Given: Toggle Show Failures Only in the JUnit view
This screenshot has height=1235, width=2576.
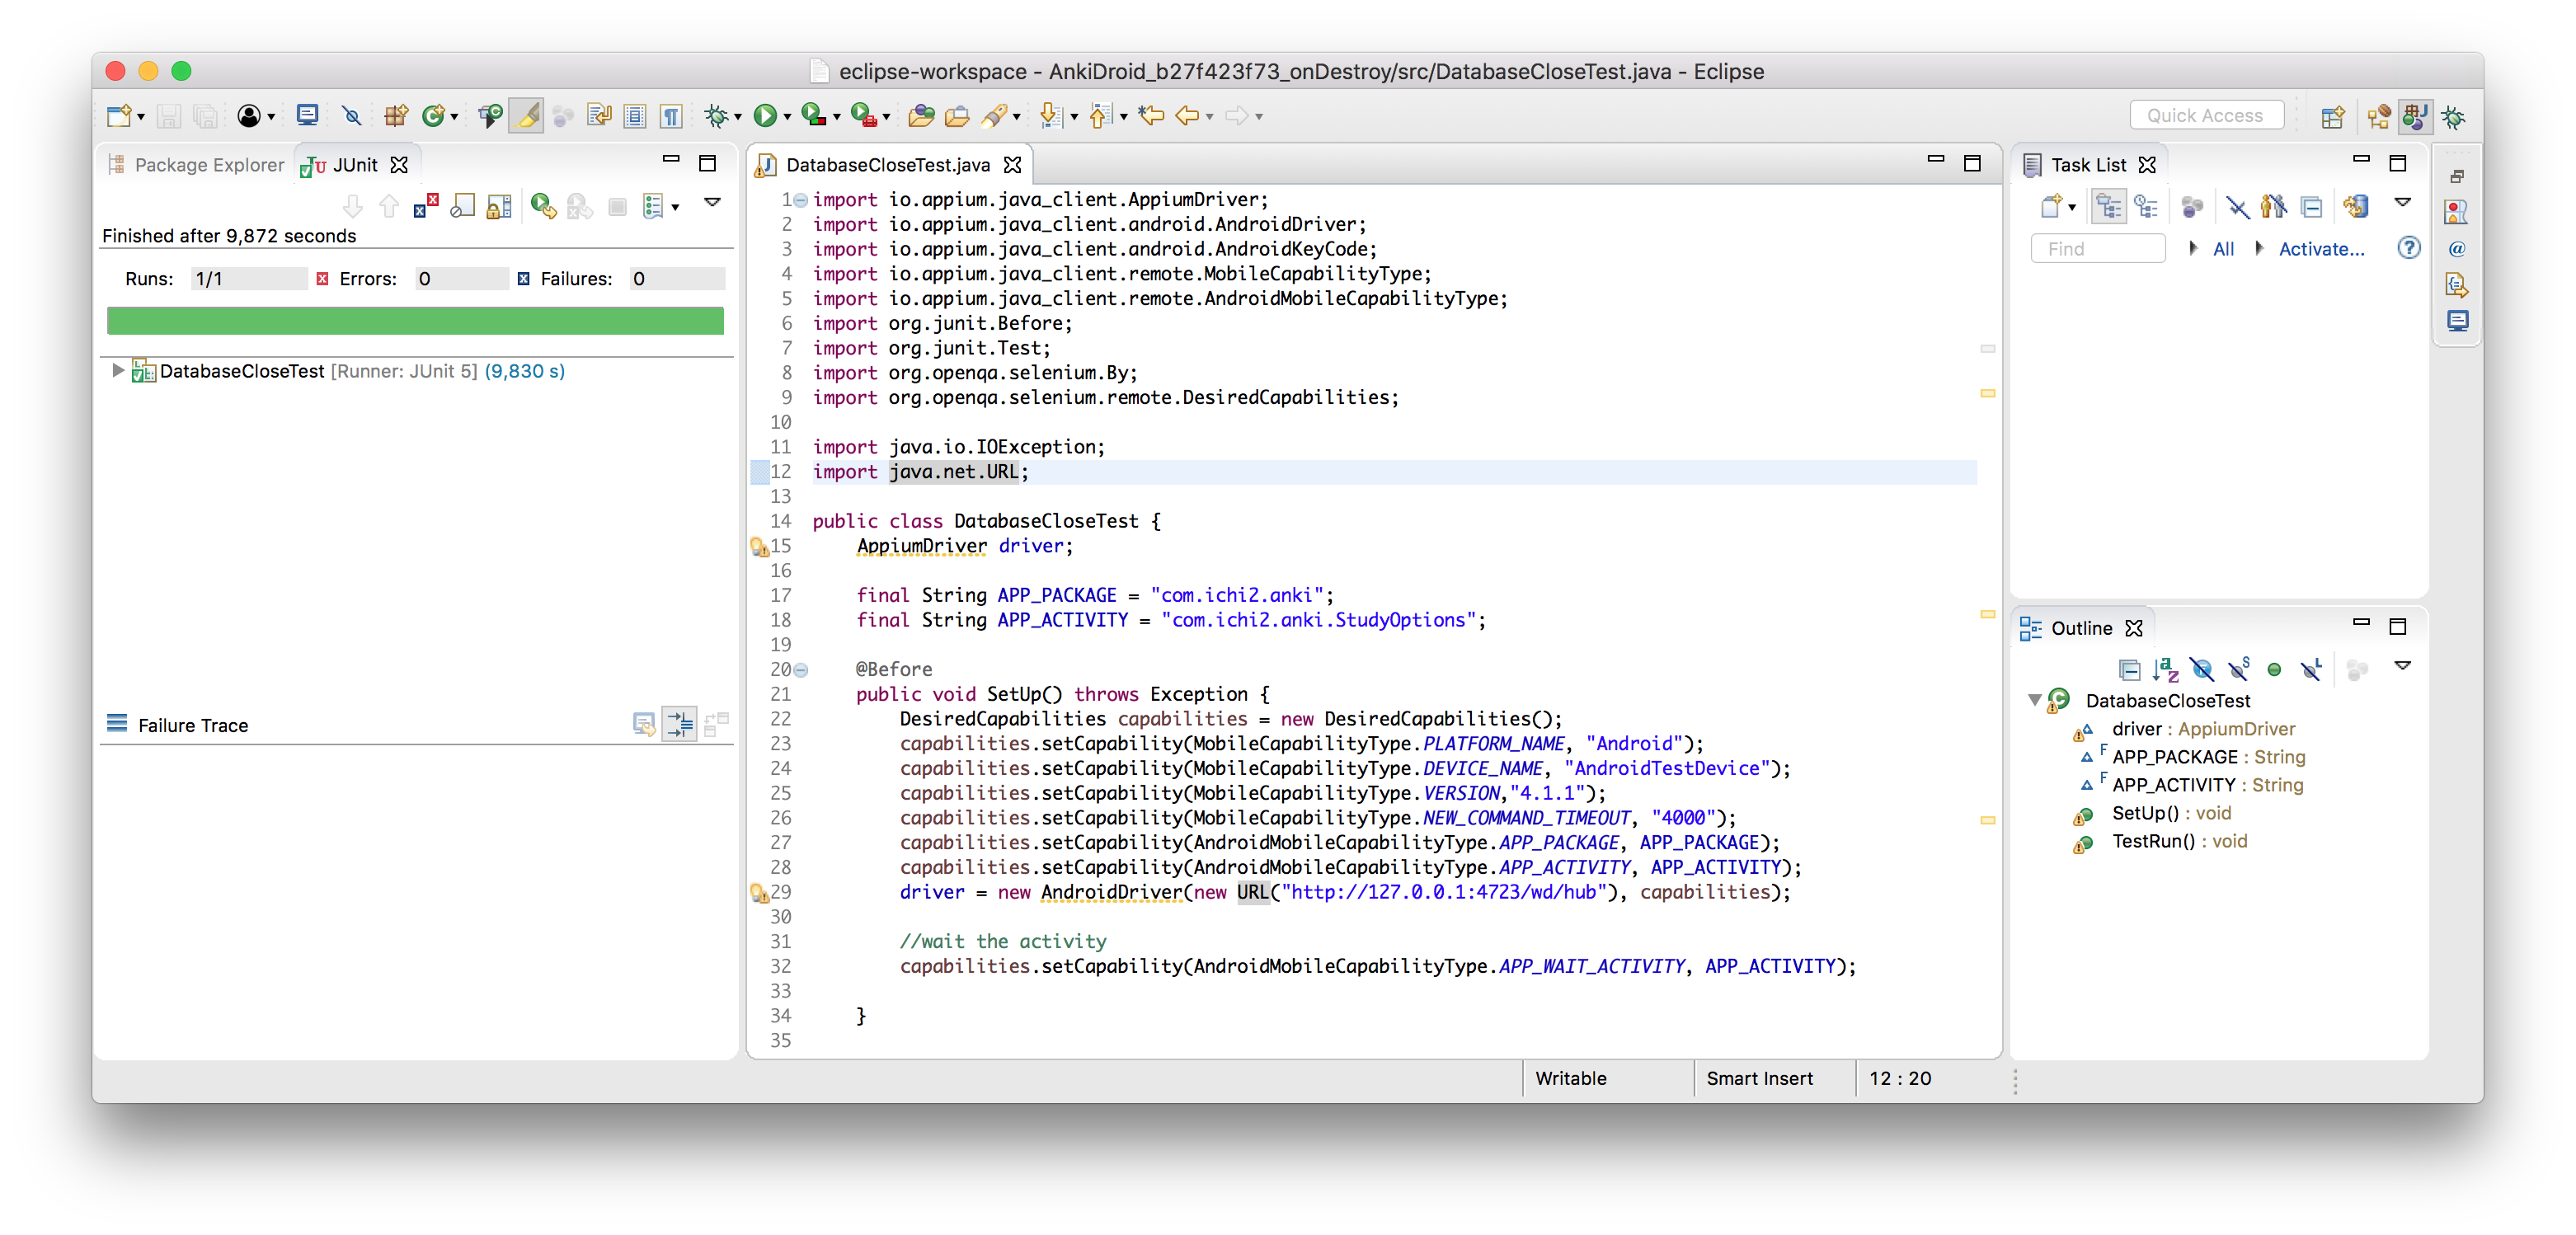Looking at the screenshot, I should pyautogui.click(x=425, y=206).
